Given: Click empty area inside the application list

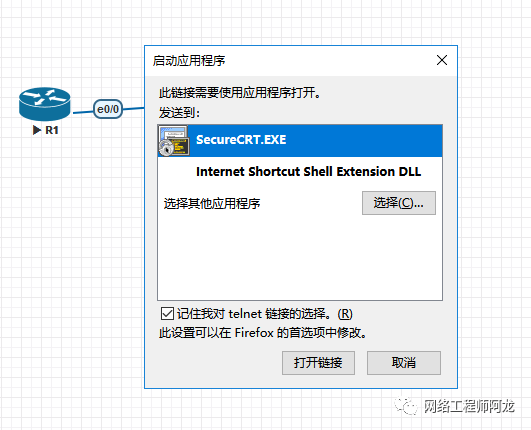Looking at the screenshot, I should [300, 257].
